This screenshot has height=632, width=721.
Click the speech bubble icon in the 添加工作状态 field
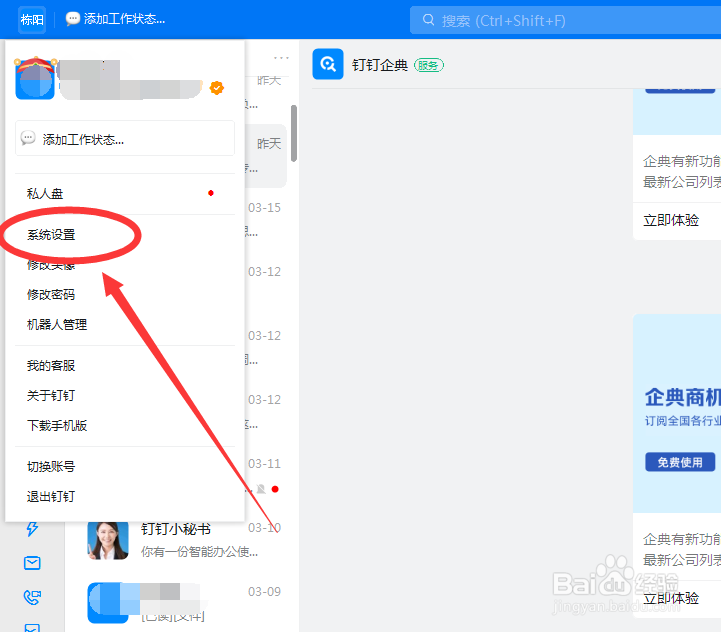coord(28,138)
